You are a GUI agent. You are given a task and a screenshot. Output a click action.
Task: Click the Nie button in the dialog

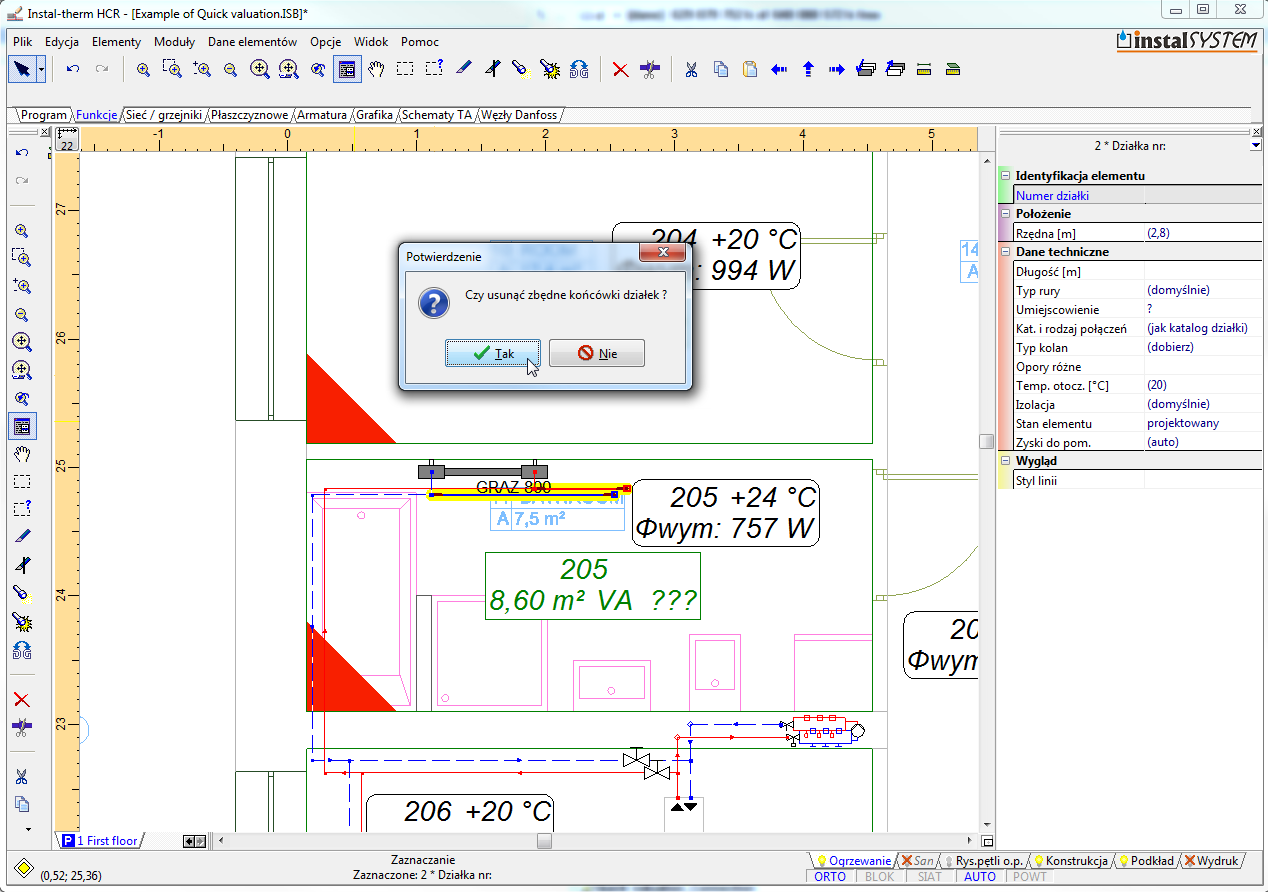(x=597, y=354)
